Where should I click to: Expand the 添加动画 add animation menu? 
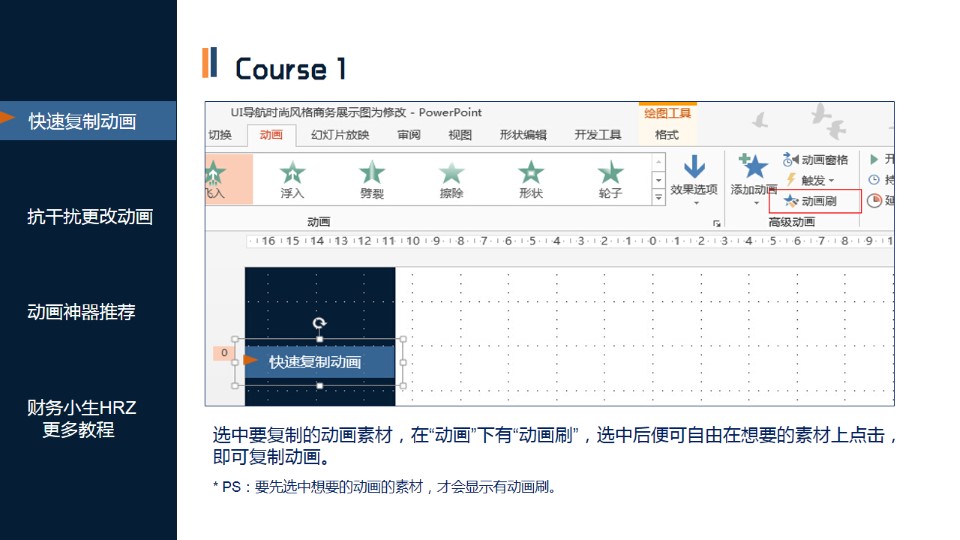(x=753, y=180)
